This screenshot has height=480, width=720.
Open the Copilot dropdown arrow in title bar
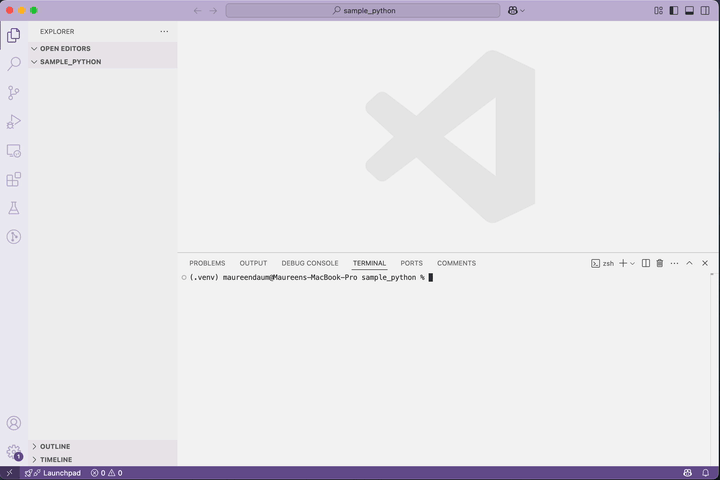(523, 11)
